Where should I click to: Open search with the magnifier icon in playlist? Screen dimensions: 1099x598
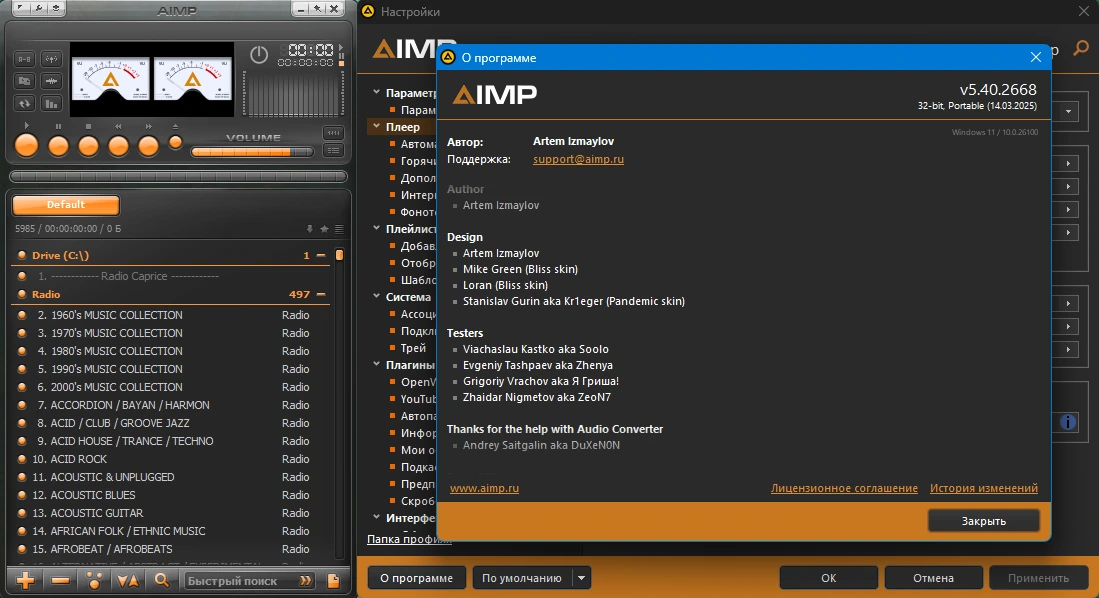(162, 580)
